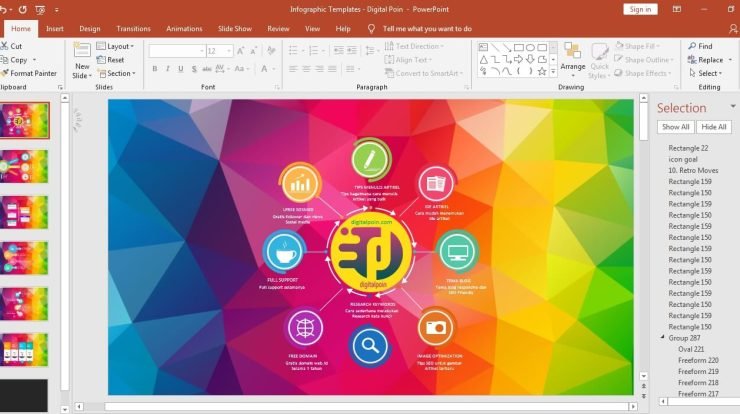Viewport: 740px width, 414px height.
Task: Click Reset in the Slides group
Action: click(x=110, y=60)
